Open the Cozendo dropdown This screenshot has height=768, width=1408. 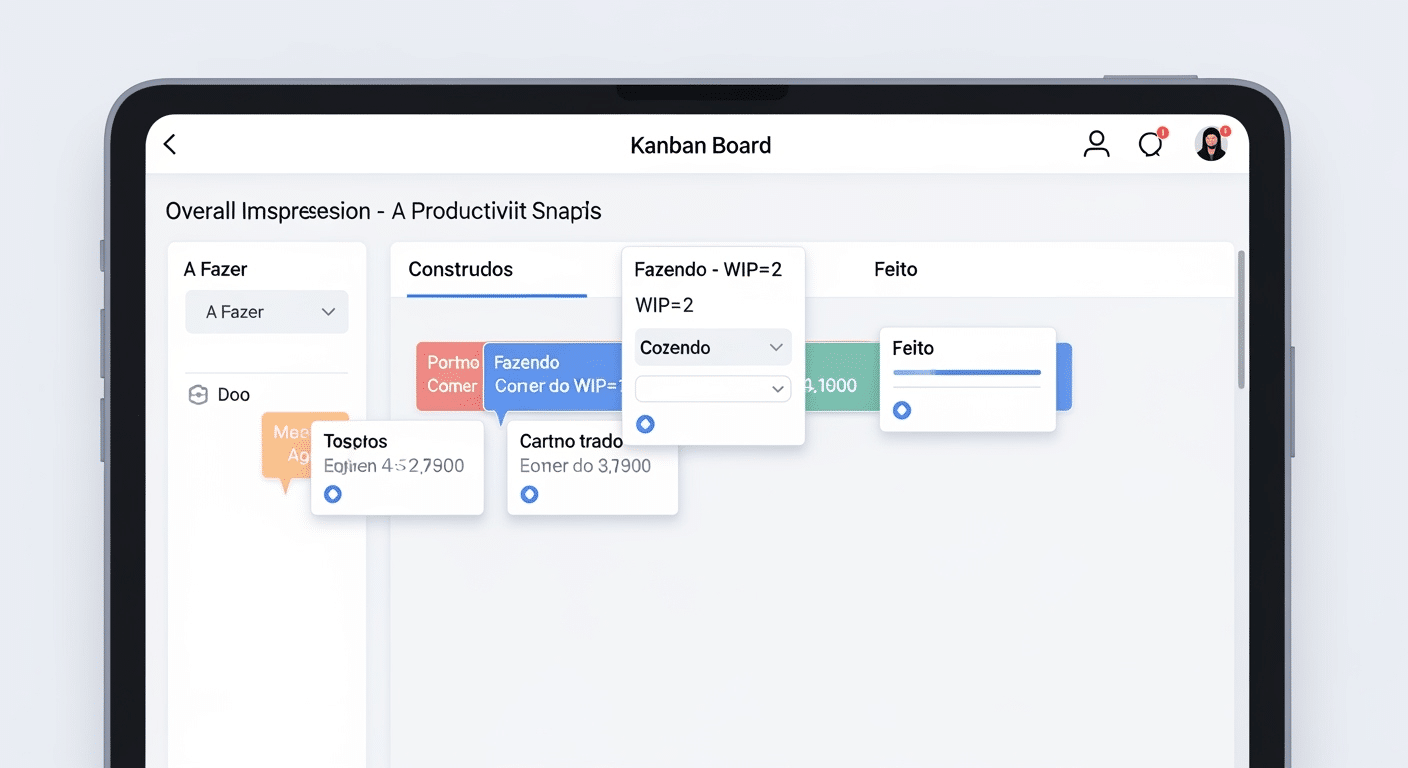point(712,347)
